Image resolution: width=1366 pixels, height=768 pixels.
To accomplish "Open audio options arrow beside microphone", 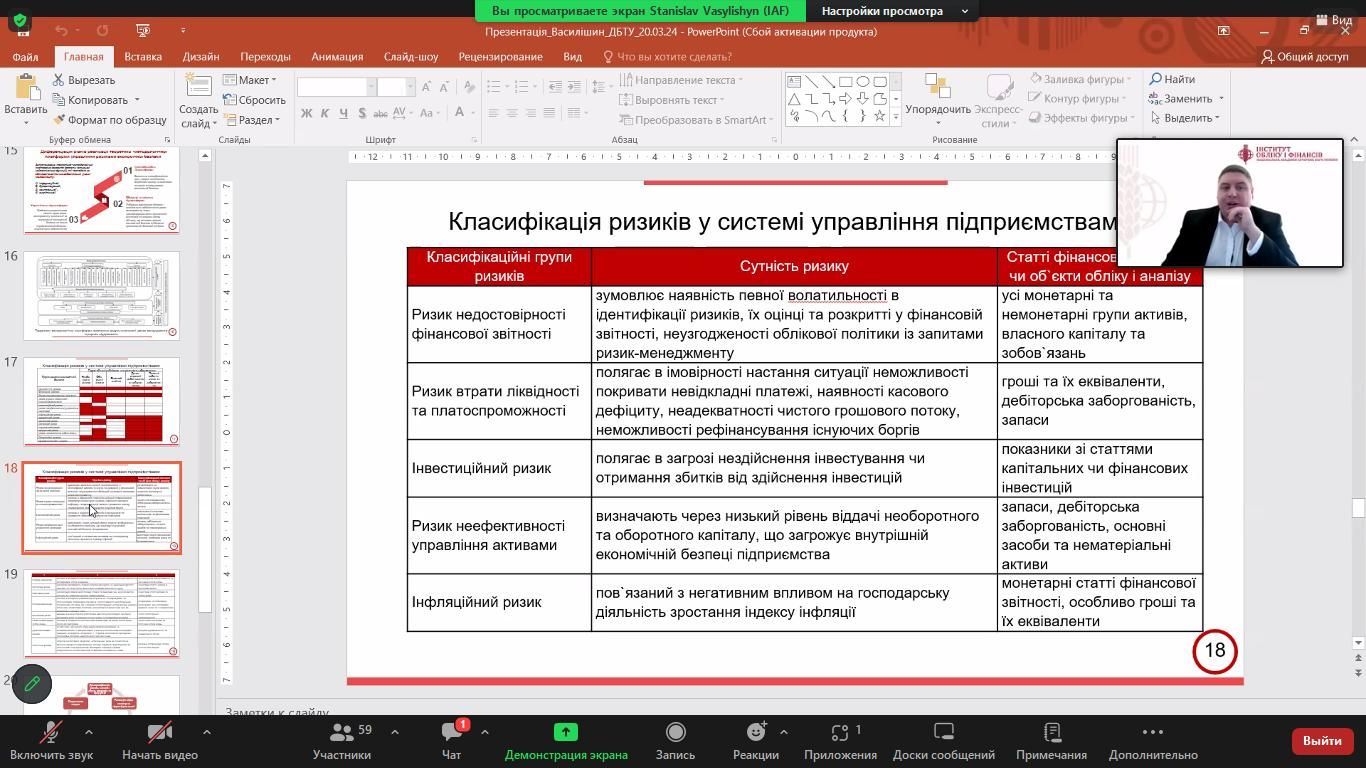I will point(88,732).
